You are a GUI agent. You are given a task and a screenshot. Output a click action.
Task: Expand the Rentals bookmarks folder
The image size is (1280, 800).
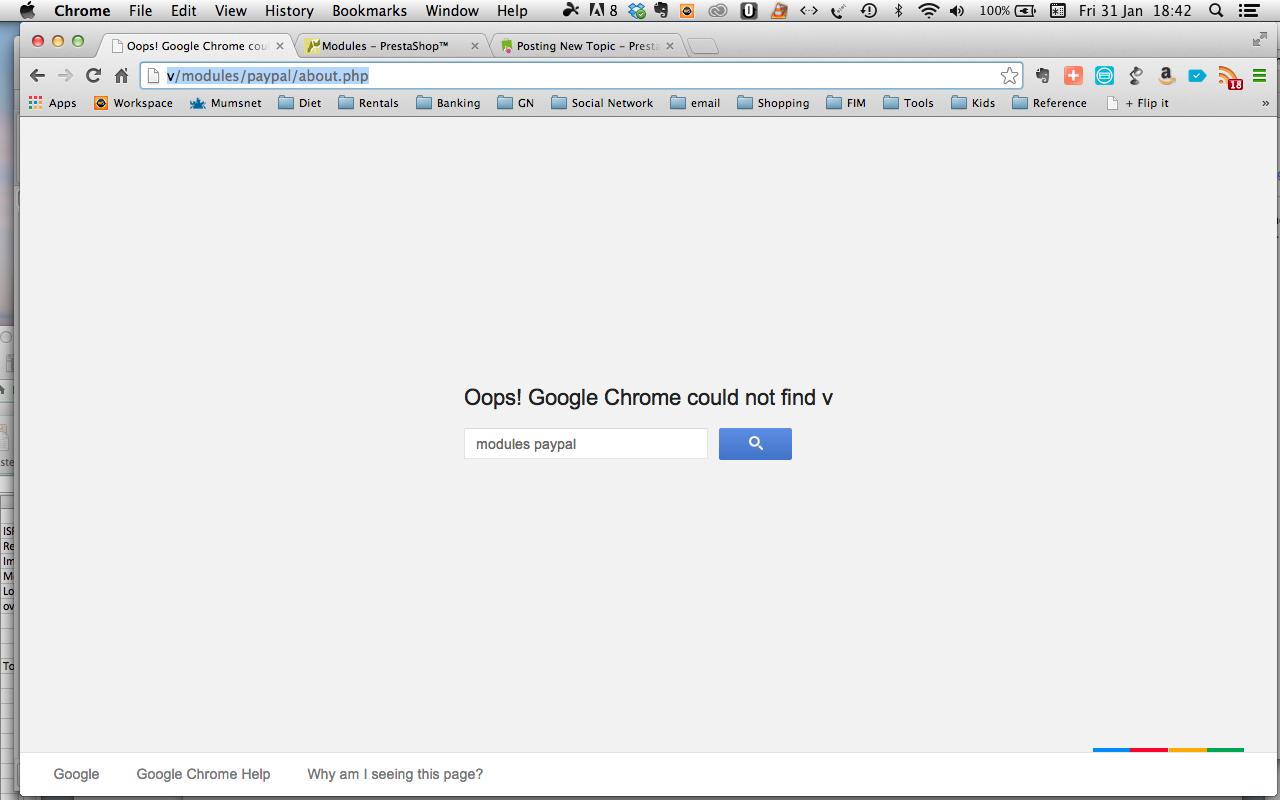[x=369, y=103]
